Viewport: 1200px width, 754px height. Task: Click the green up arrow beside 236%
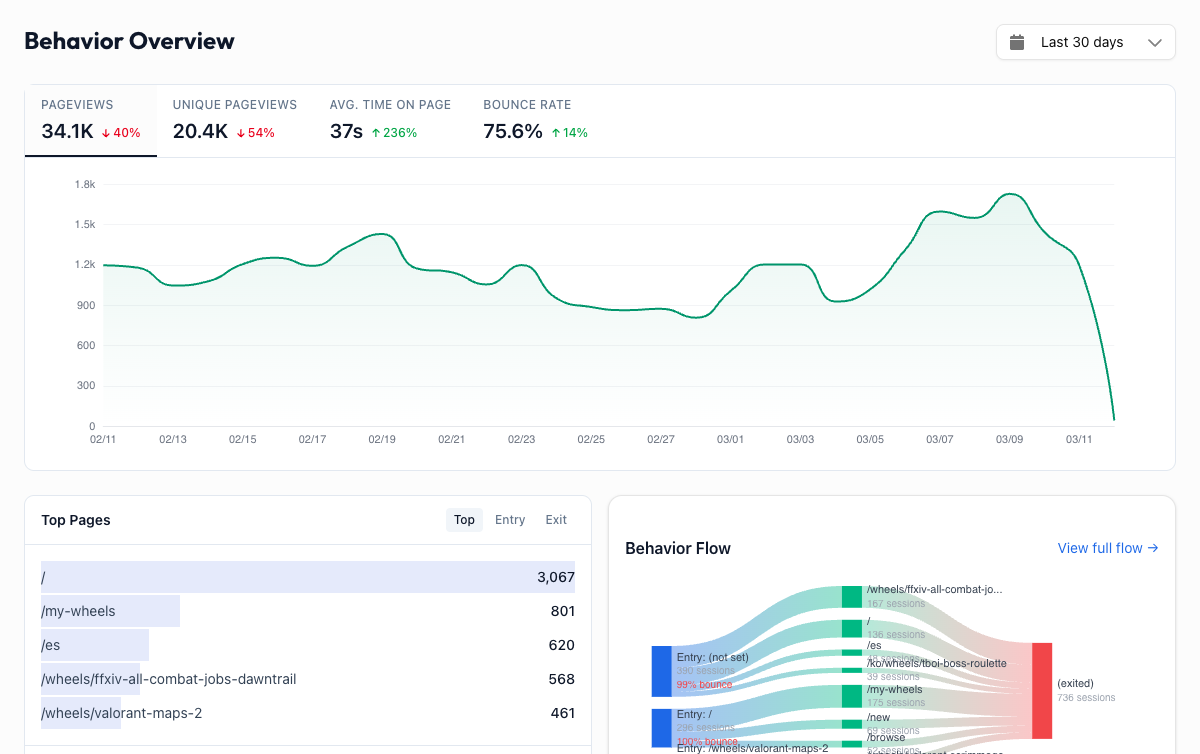click(375, 133)
